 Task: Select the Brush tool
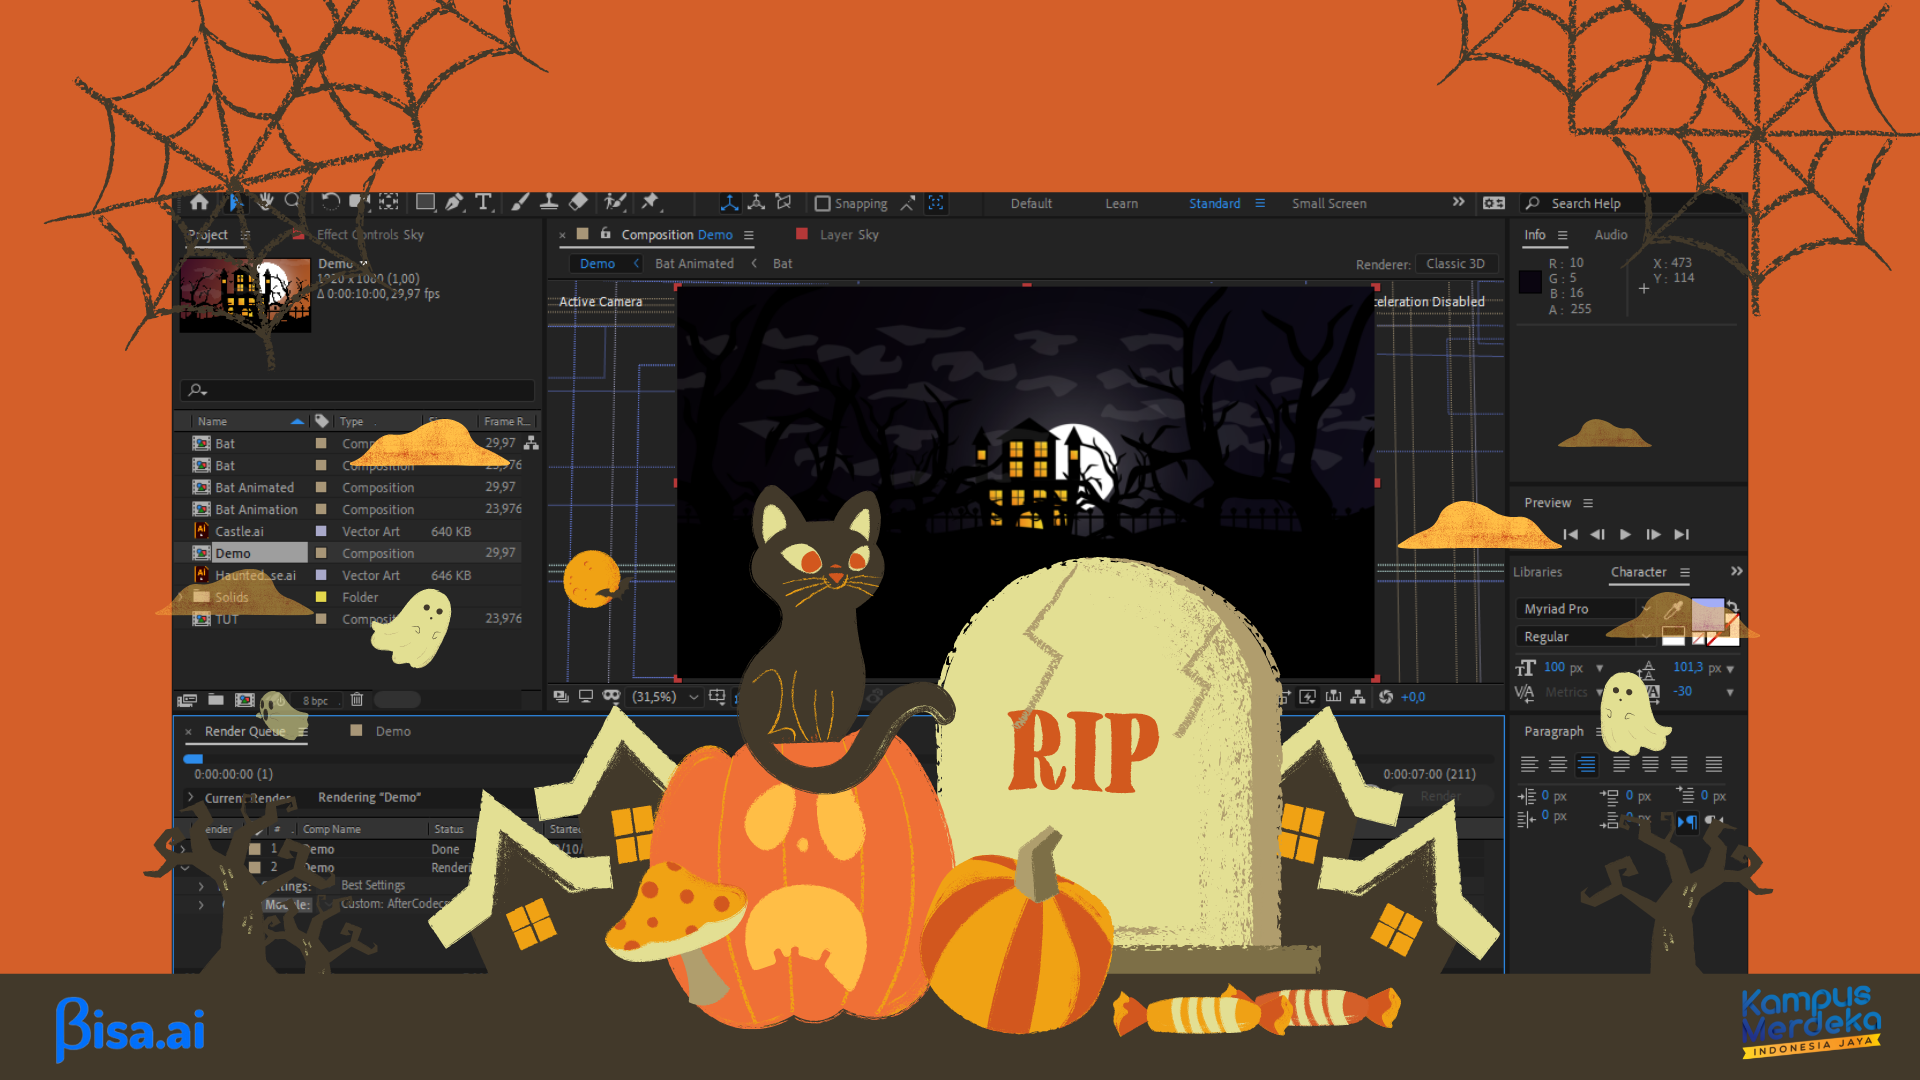[520, 202]
